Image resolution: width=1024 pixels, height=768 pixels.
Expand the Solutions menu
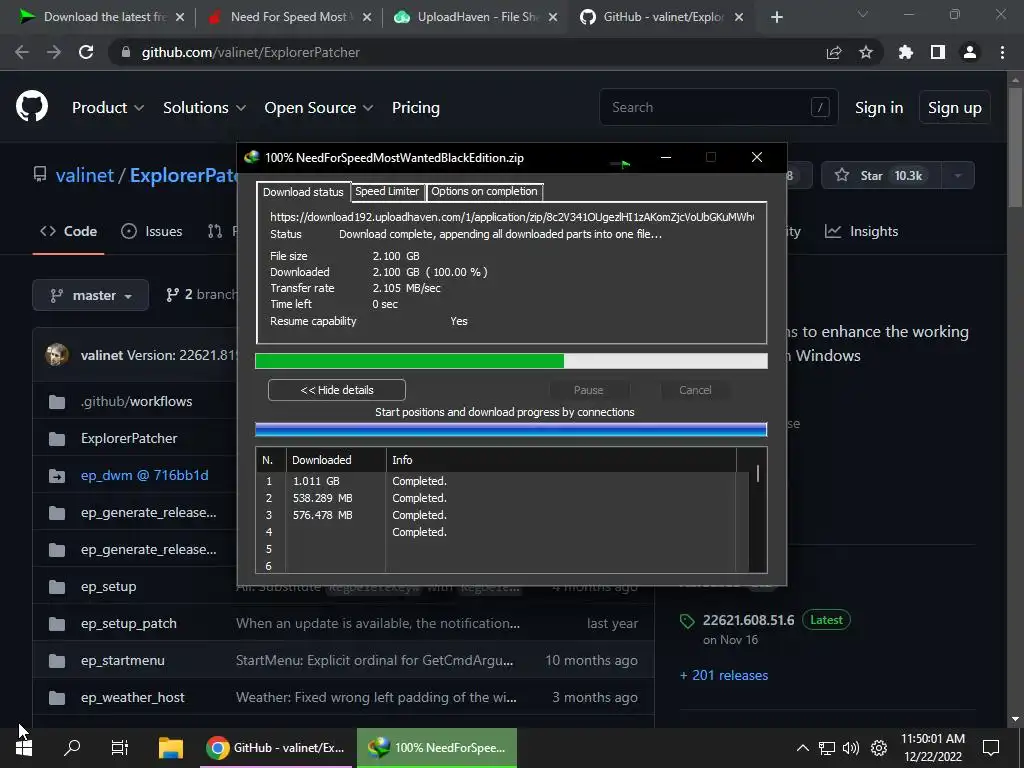pos(204,108)
